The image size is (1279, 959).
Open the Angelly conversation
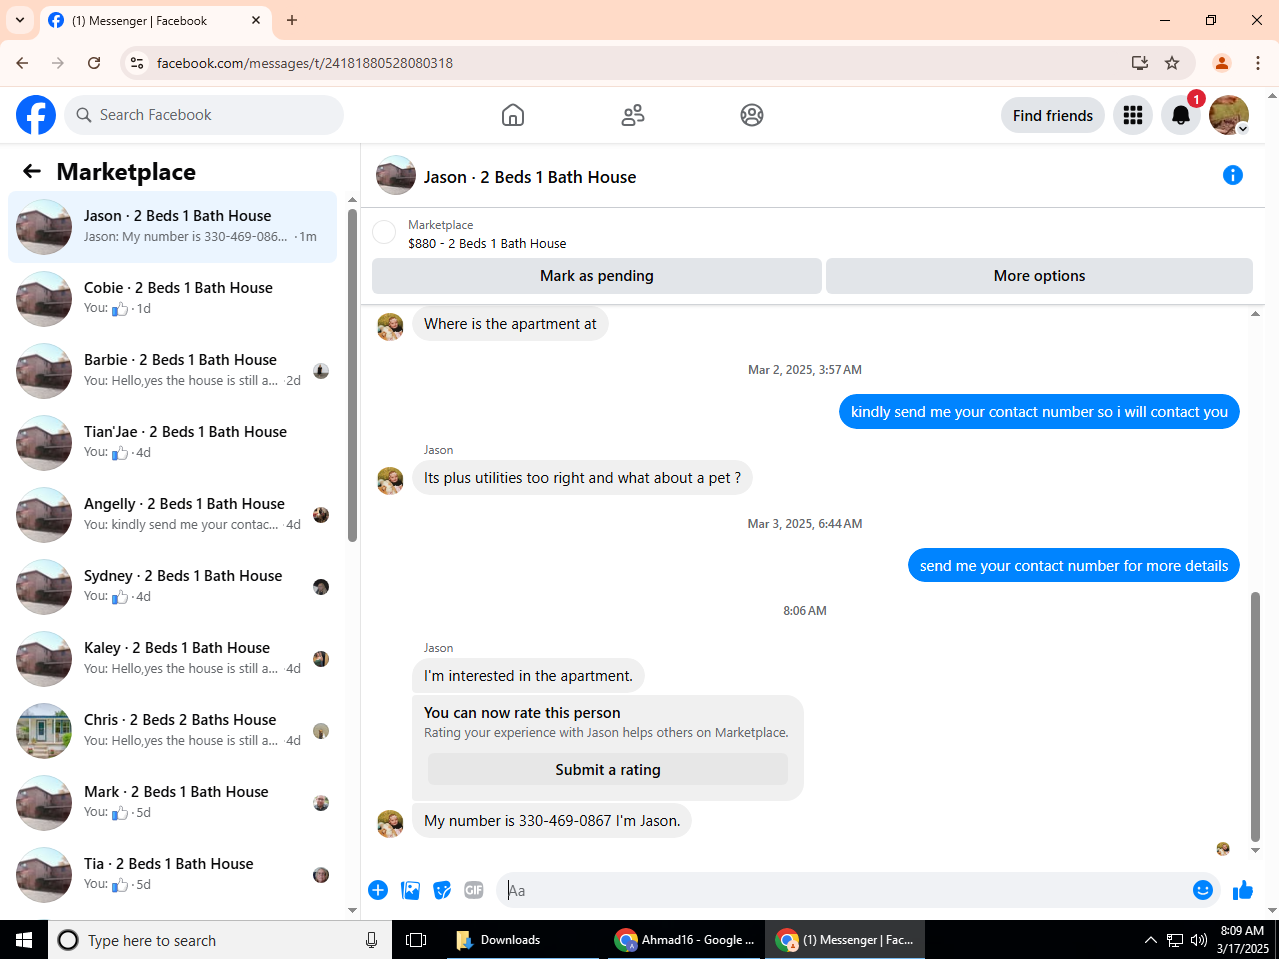click(172, 515)
